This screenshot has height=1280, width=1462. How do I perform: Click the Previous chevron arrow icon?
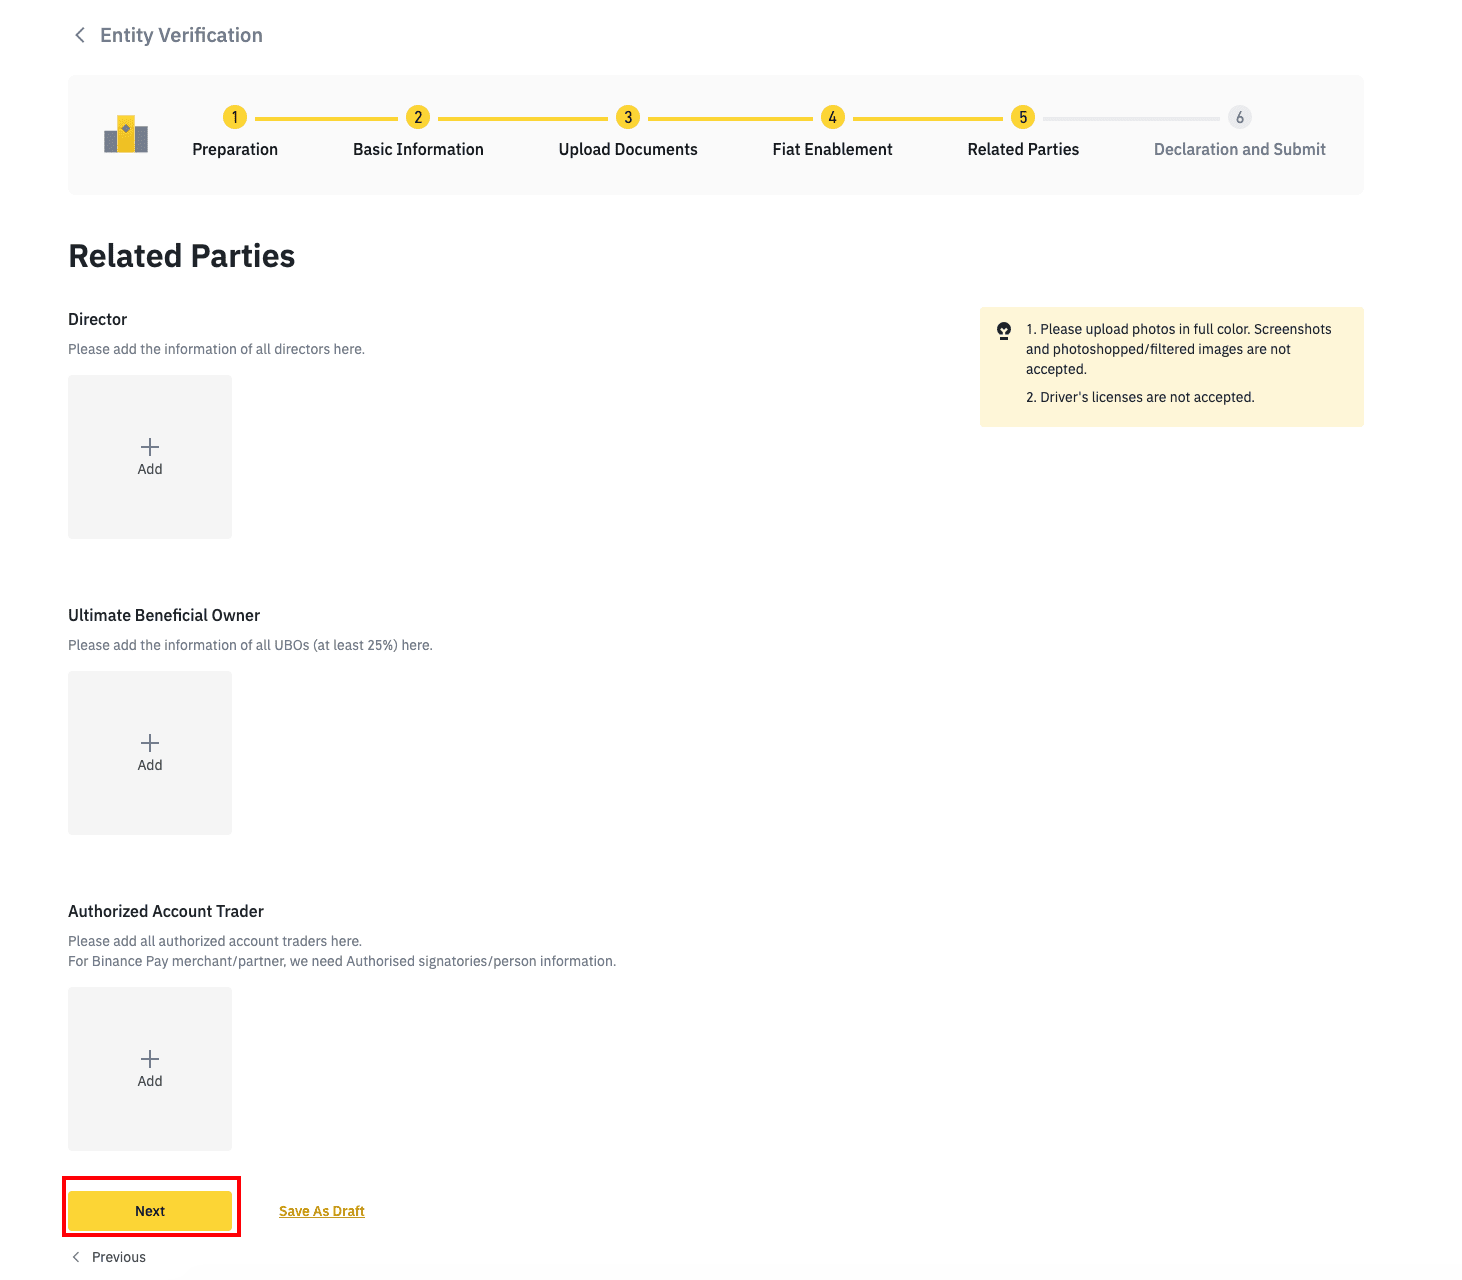76,1257
